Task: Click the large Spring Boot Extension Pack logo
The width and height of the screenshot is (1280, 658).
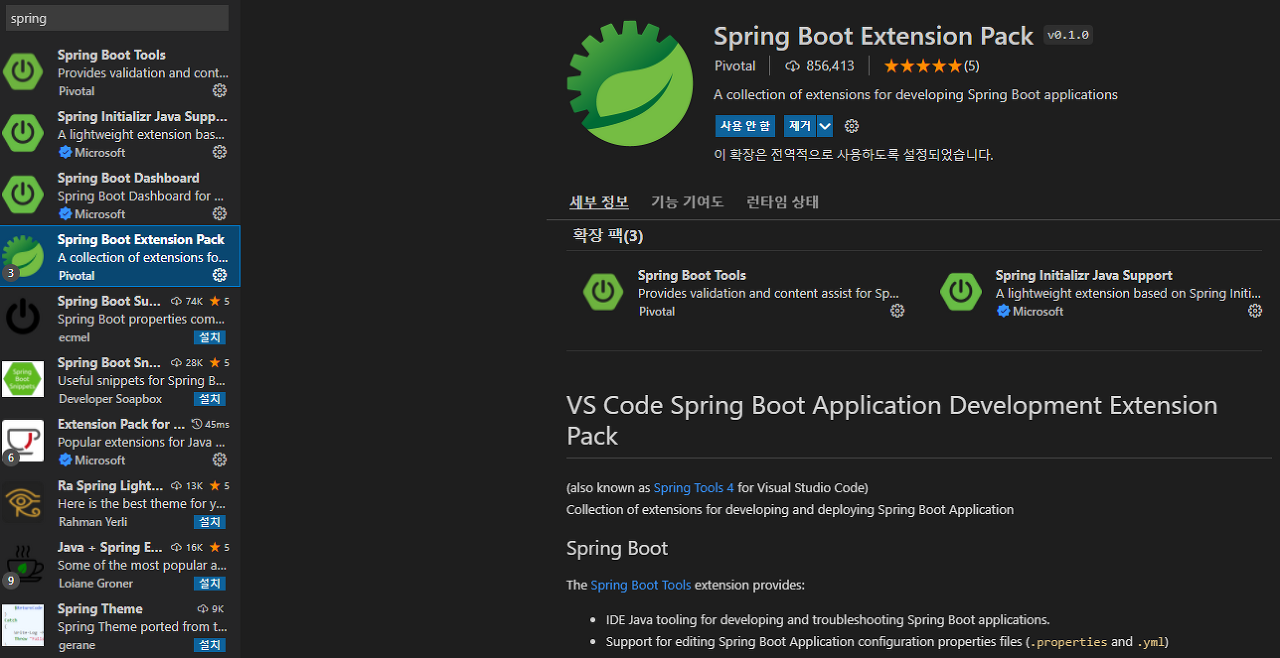Action: click(630, 84)
